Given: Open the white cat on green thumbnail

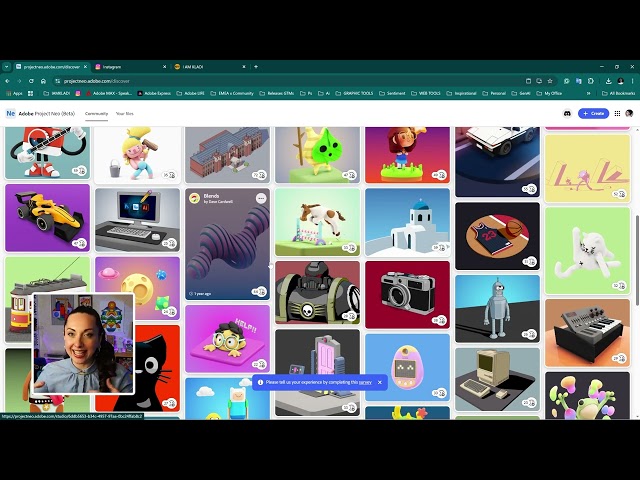Looking at the screenshot, I should pyautogui.click(x=587, y=251).
